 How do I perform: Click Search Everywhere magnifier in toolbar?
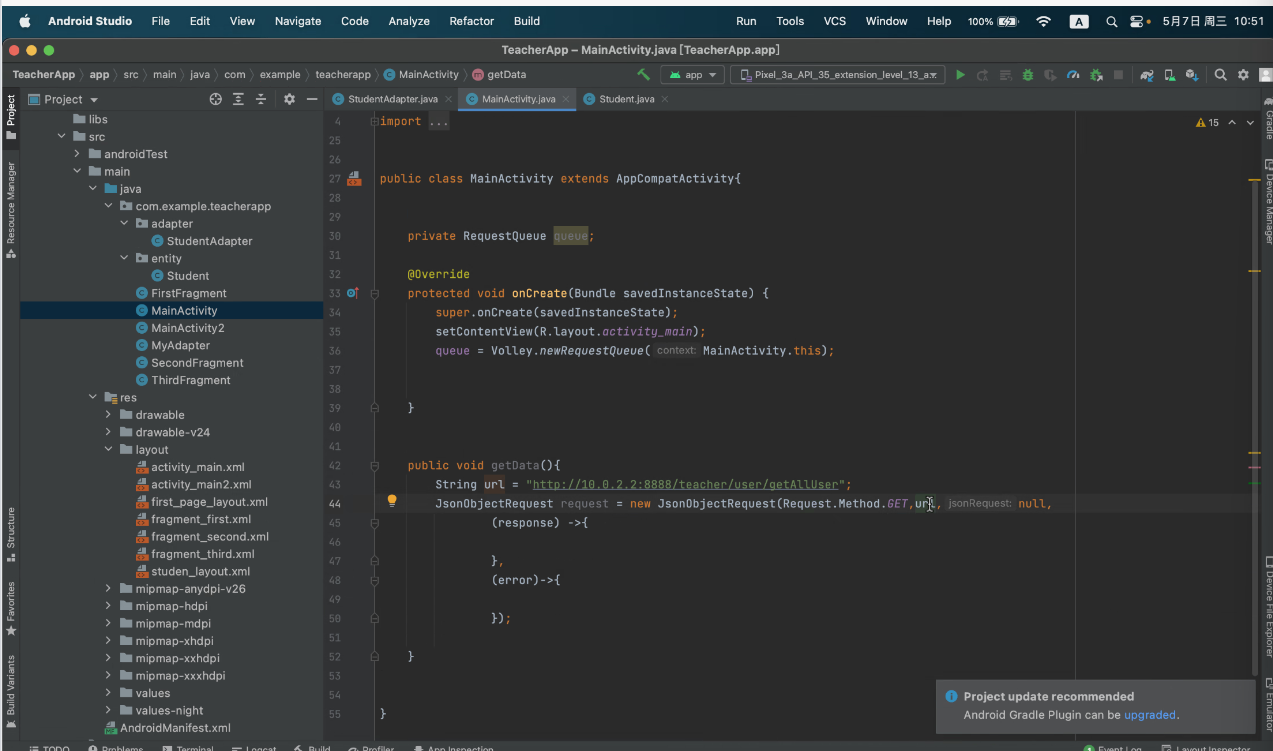(x=1221, y=75)
